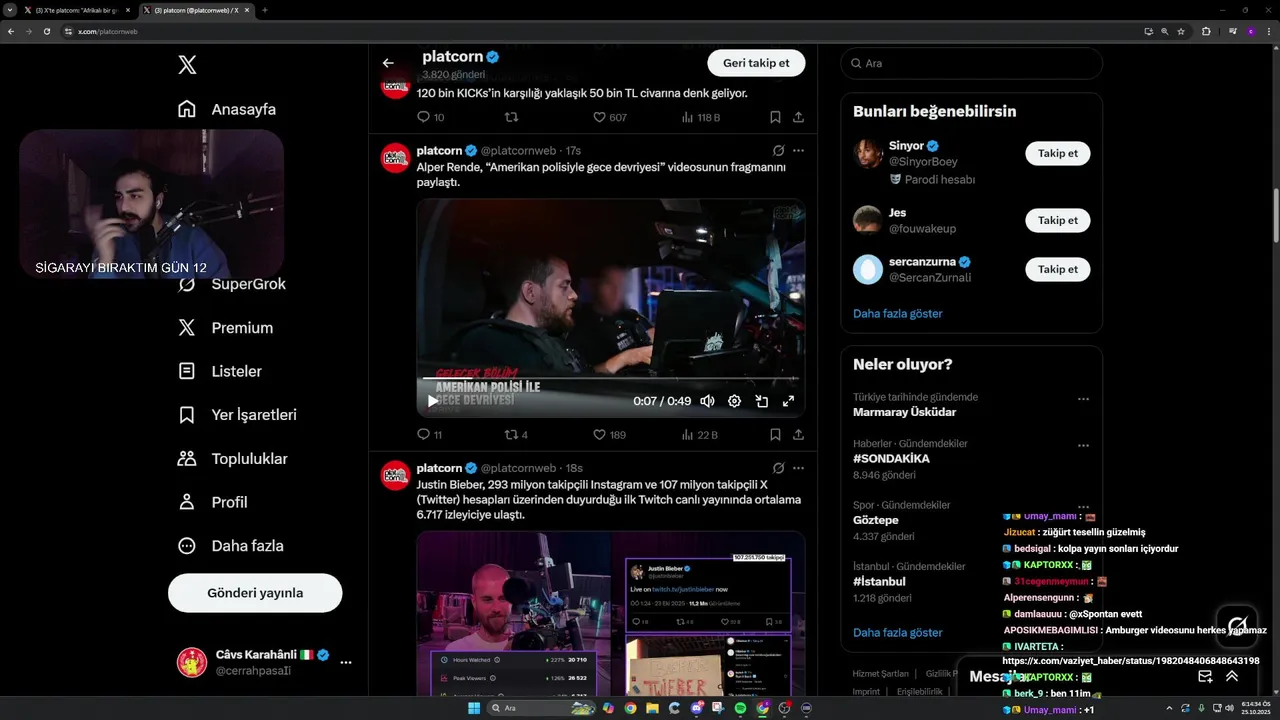Open a new browser tab
The image size is (1280, 720).
tap(264, 10)
